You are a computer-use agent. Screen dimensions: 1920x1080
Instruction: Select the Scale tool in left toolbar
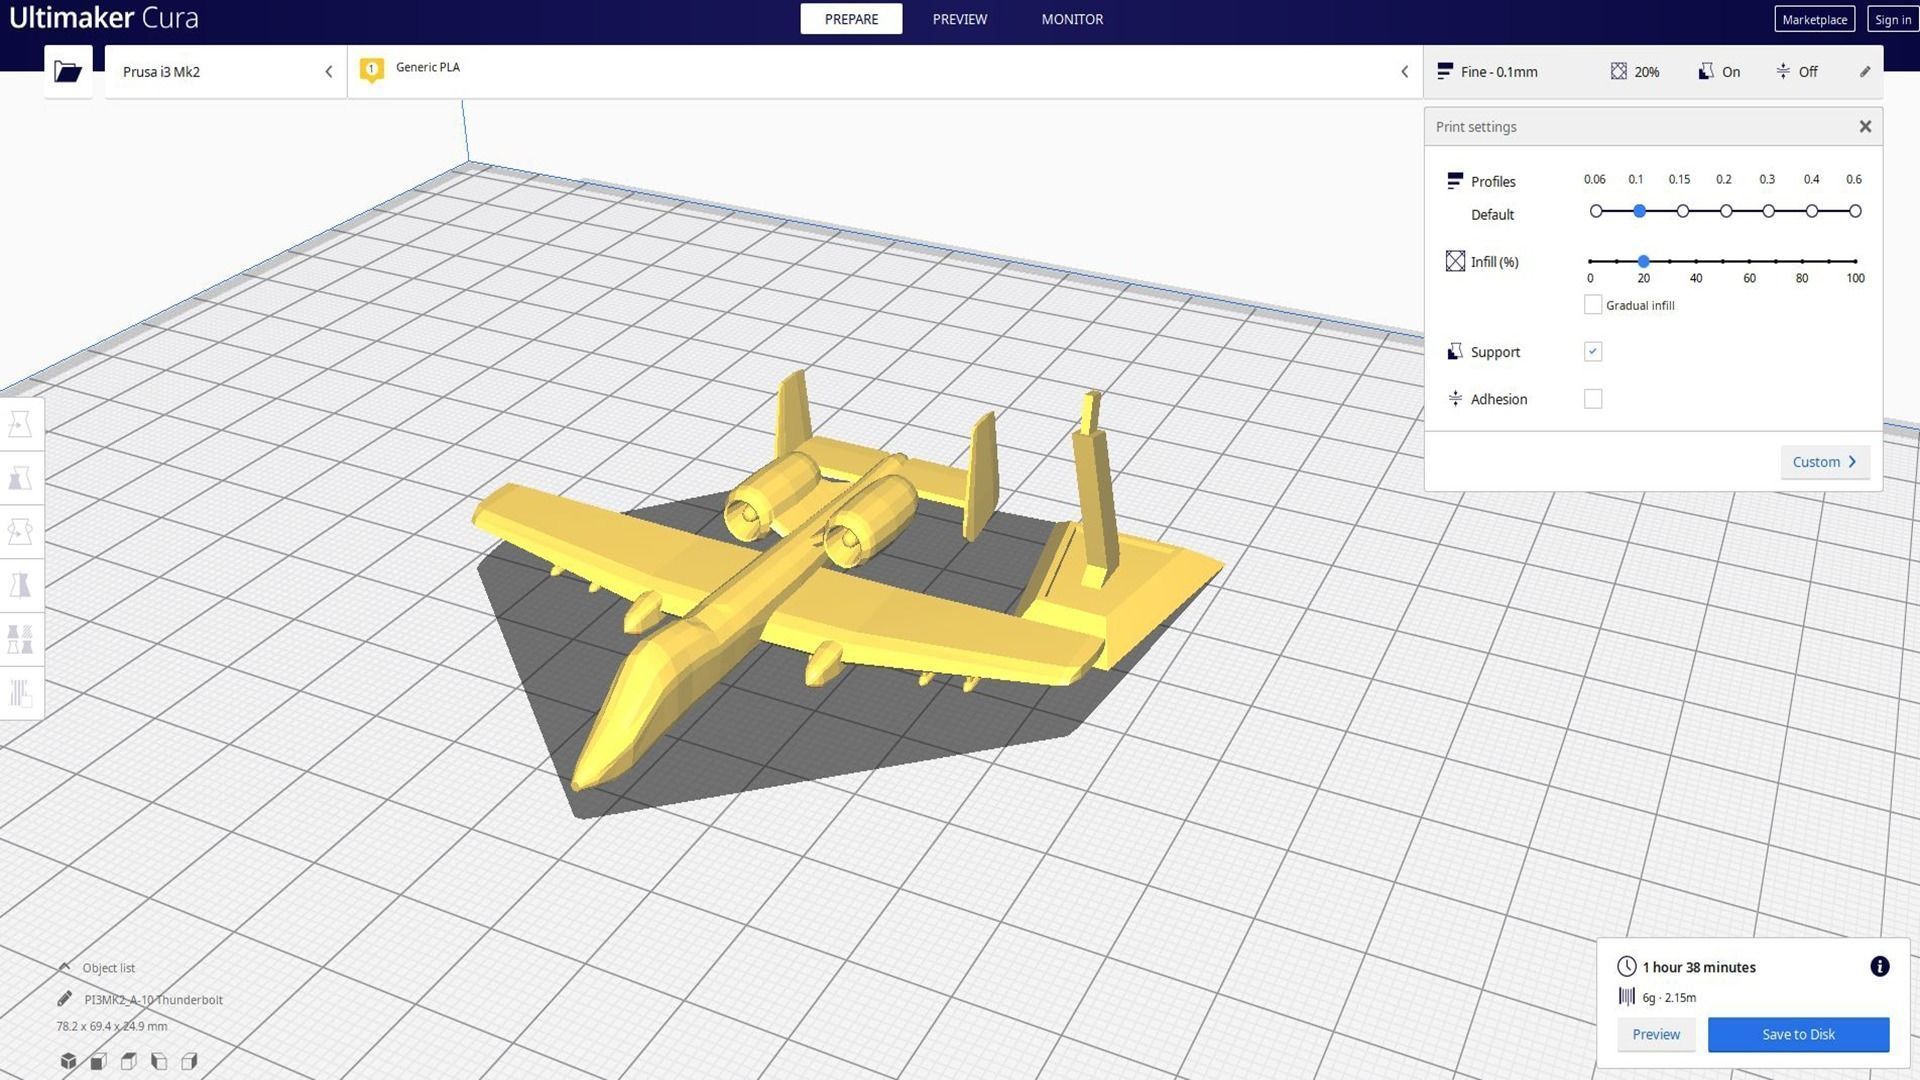(x=21, y=478)
